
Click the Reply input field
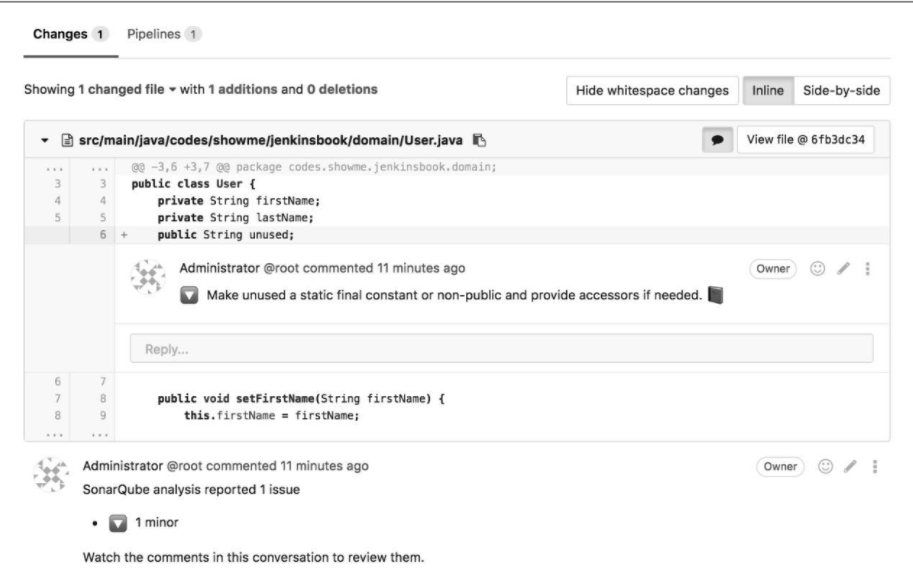501,349
